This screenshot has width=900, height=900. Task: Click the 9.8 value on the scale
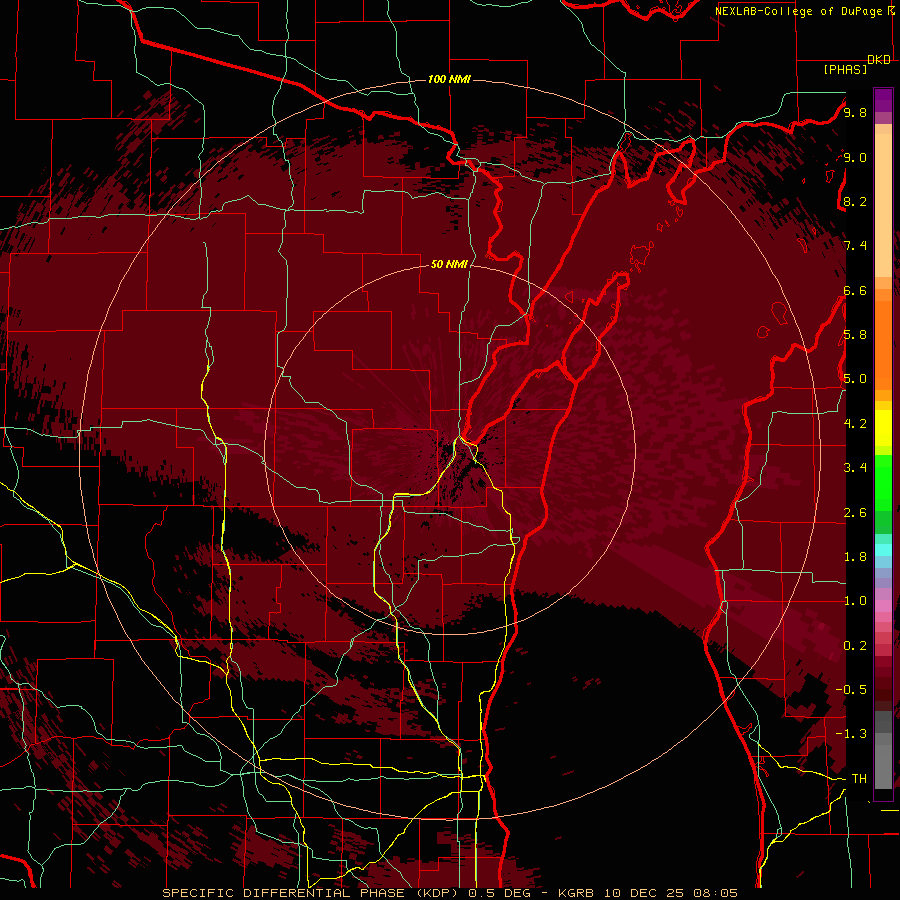[855, 112]
